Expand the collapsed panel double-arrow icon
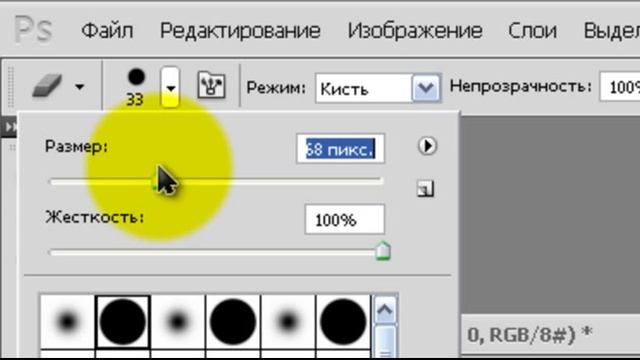 tap(9, 127)
